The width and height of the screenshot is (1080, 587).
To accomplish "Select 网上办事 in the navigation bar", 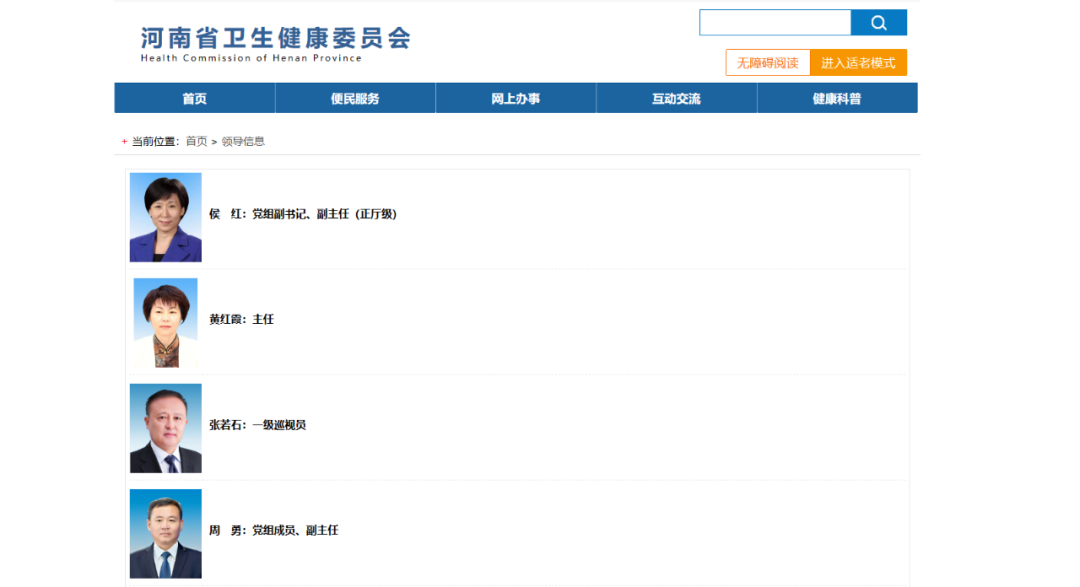I will [516, 99].
